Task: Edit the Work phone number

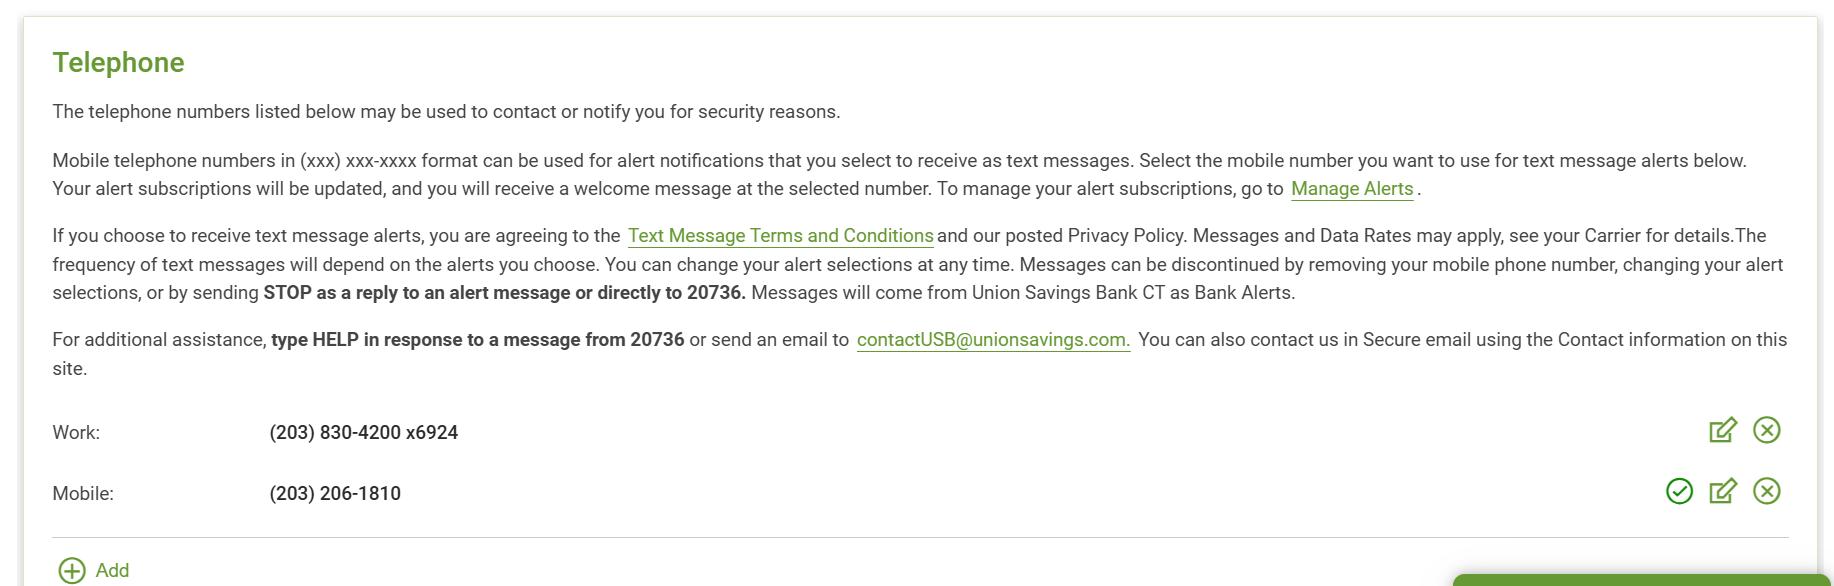Action: click(1722, 431)
